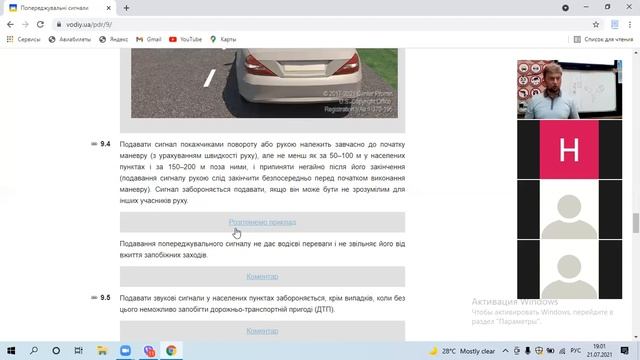Open YouTube bookmark
640x360 pixels.
185,39
